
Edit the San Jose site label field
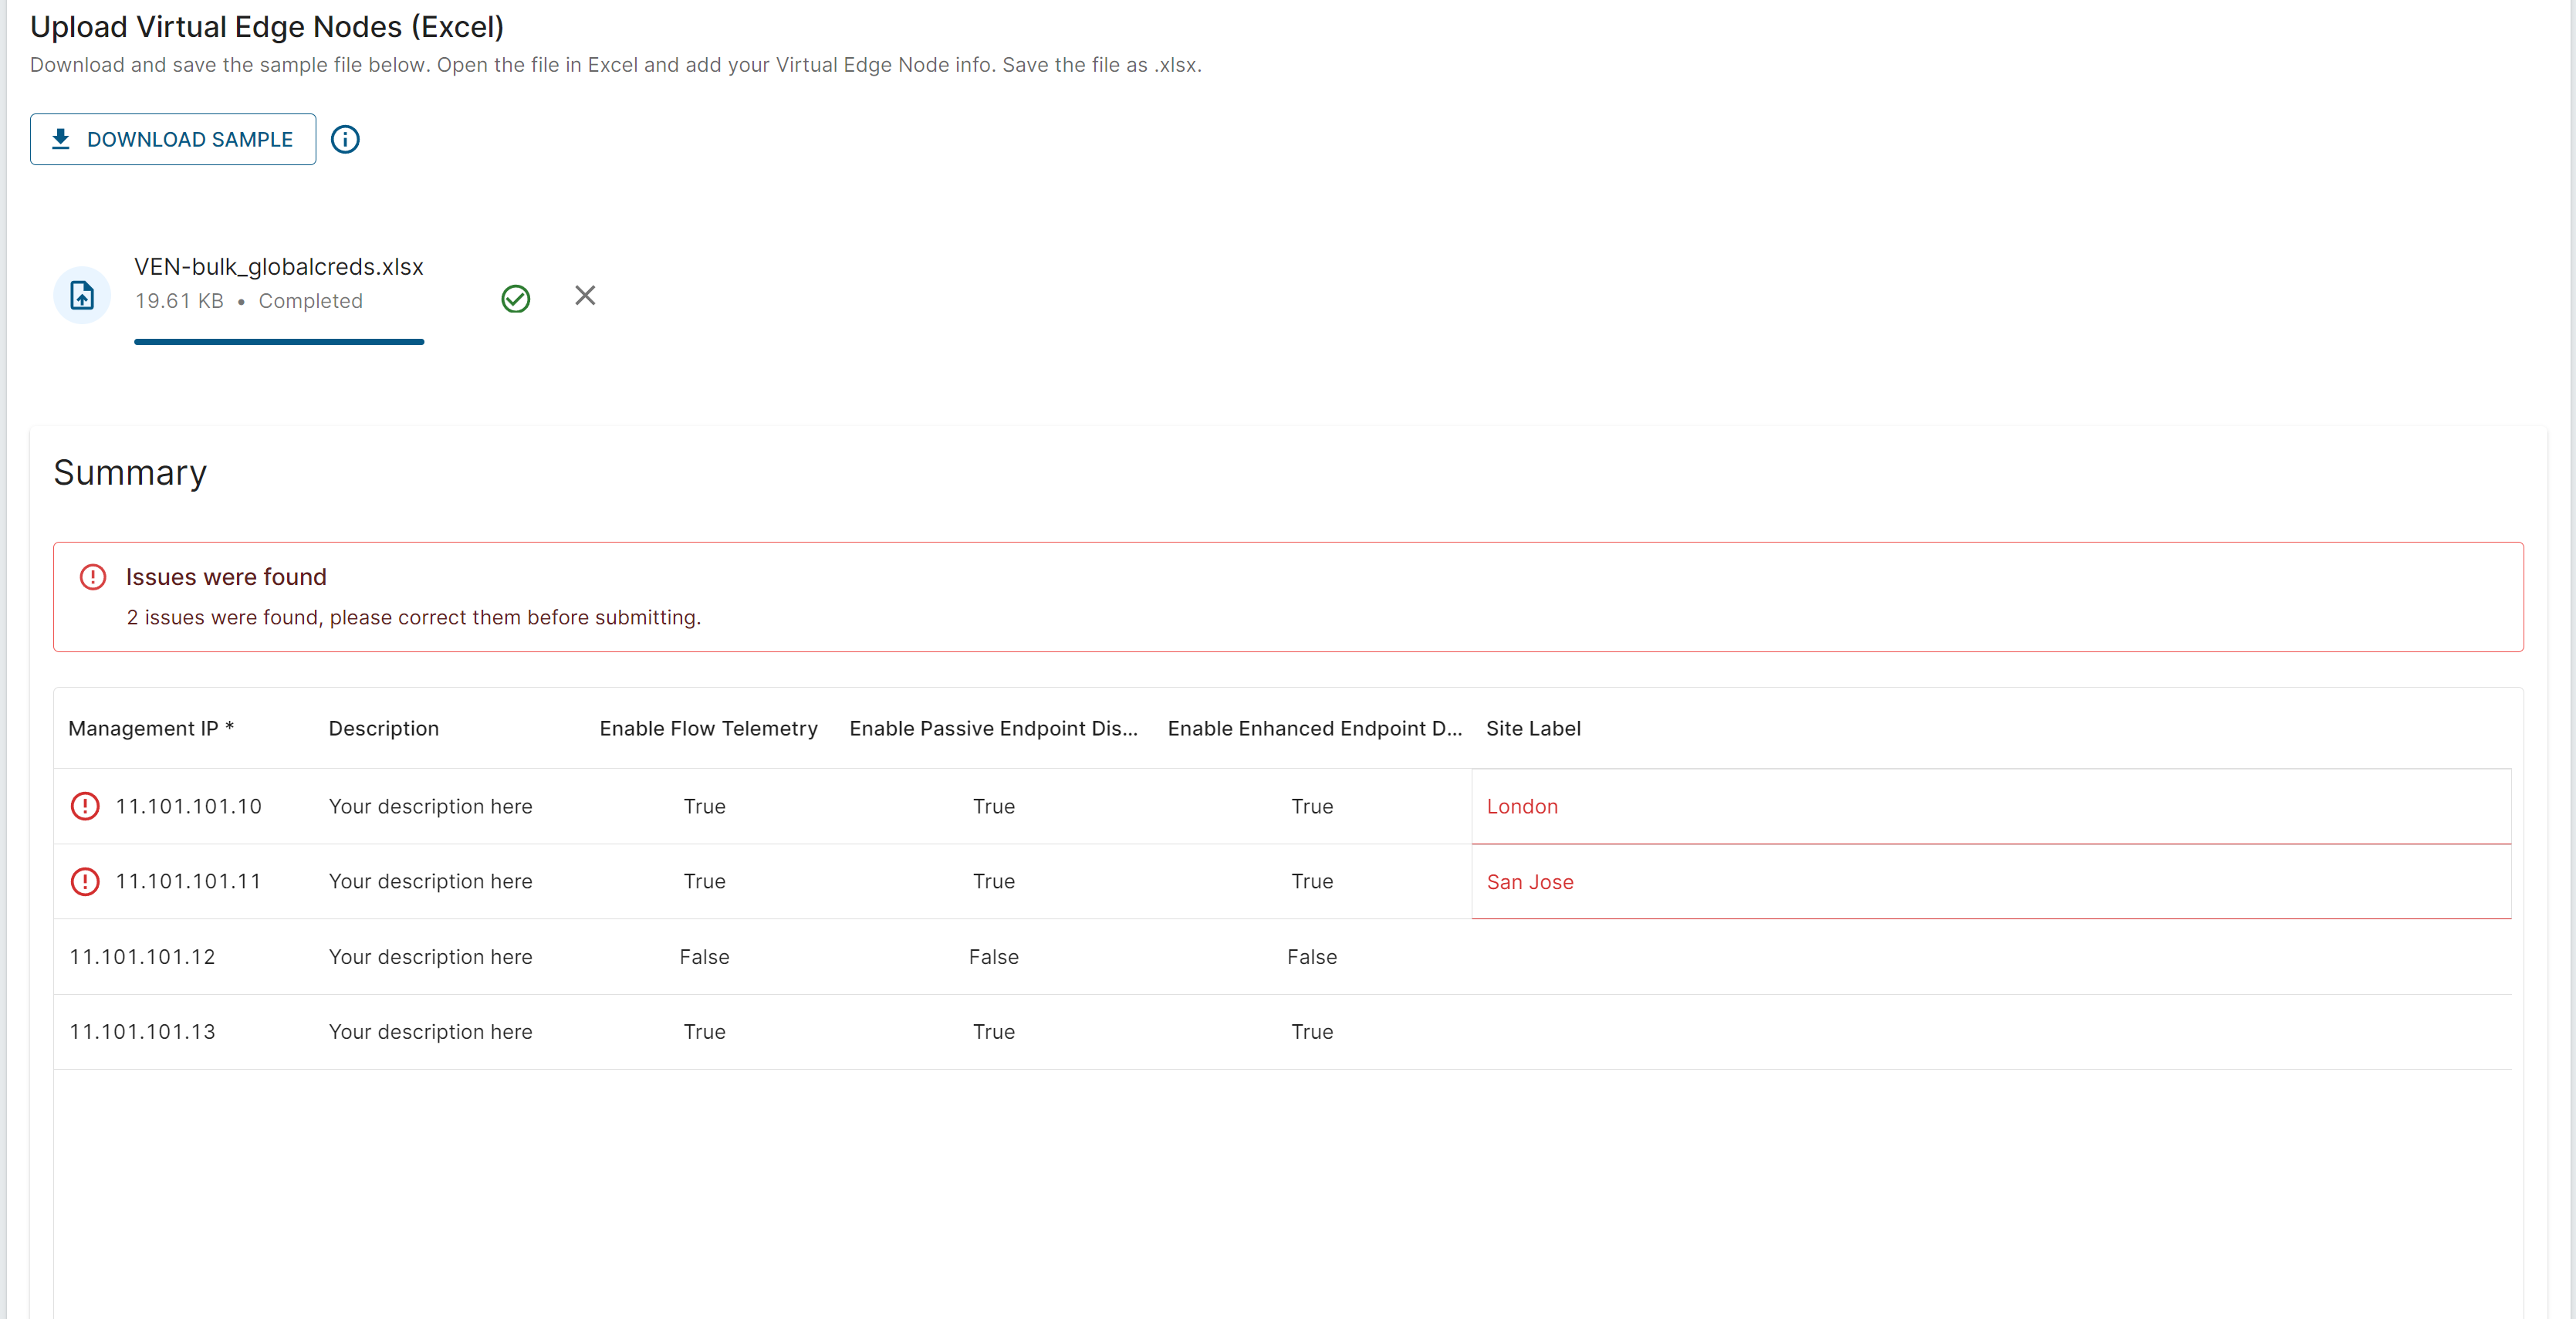(x=1990, y=882)
